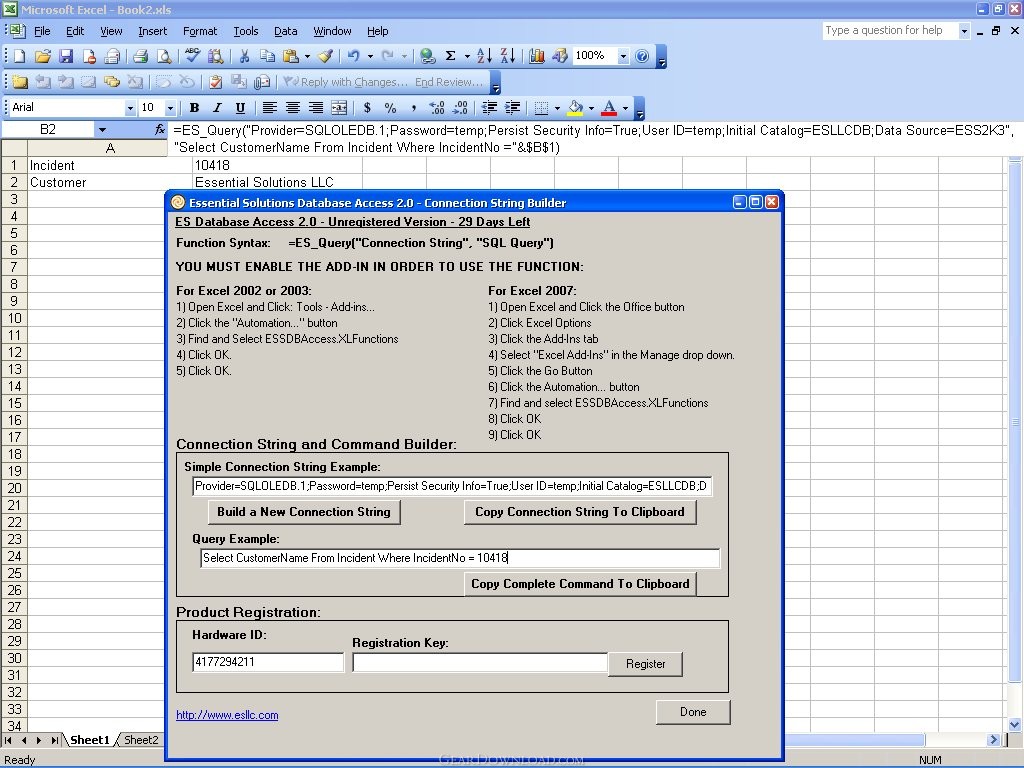1024x768 pixels.
Task: Open Print Preview
Action: coord(164,57)
